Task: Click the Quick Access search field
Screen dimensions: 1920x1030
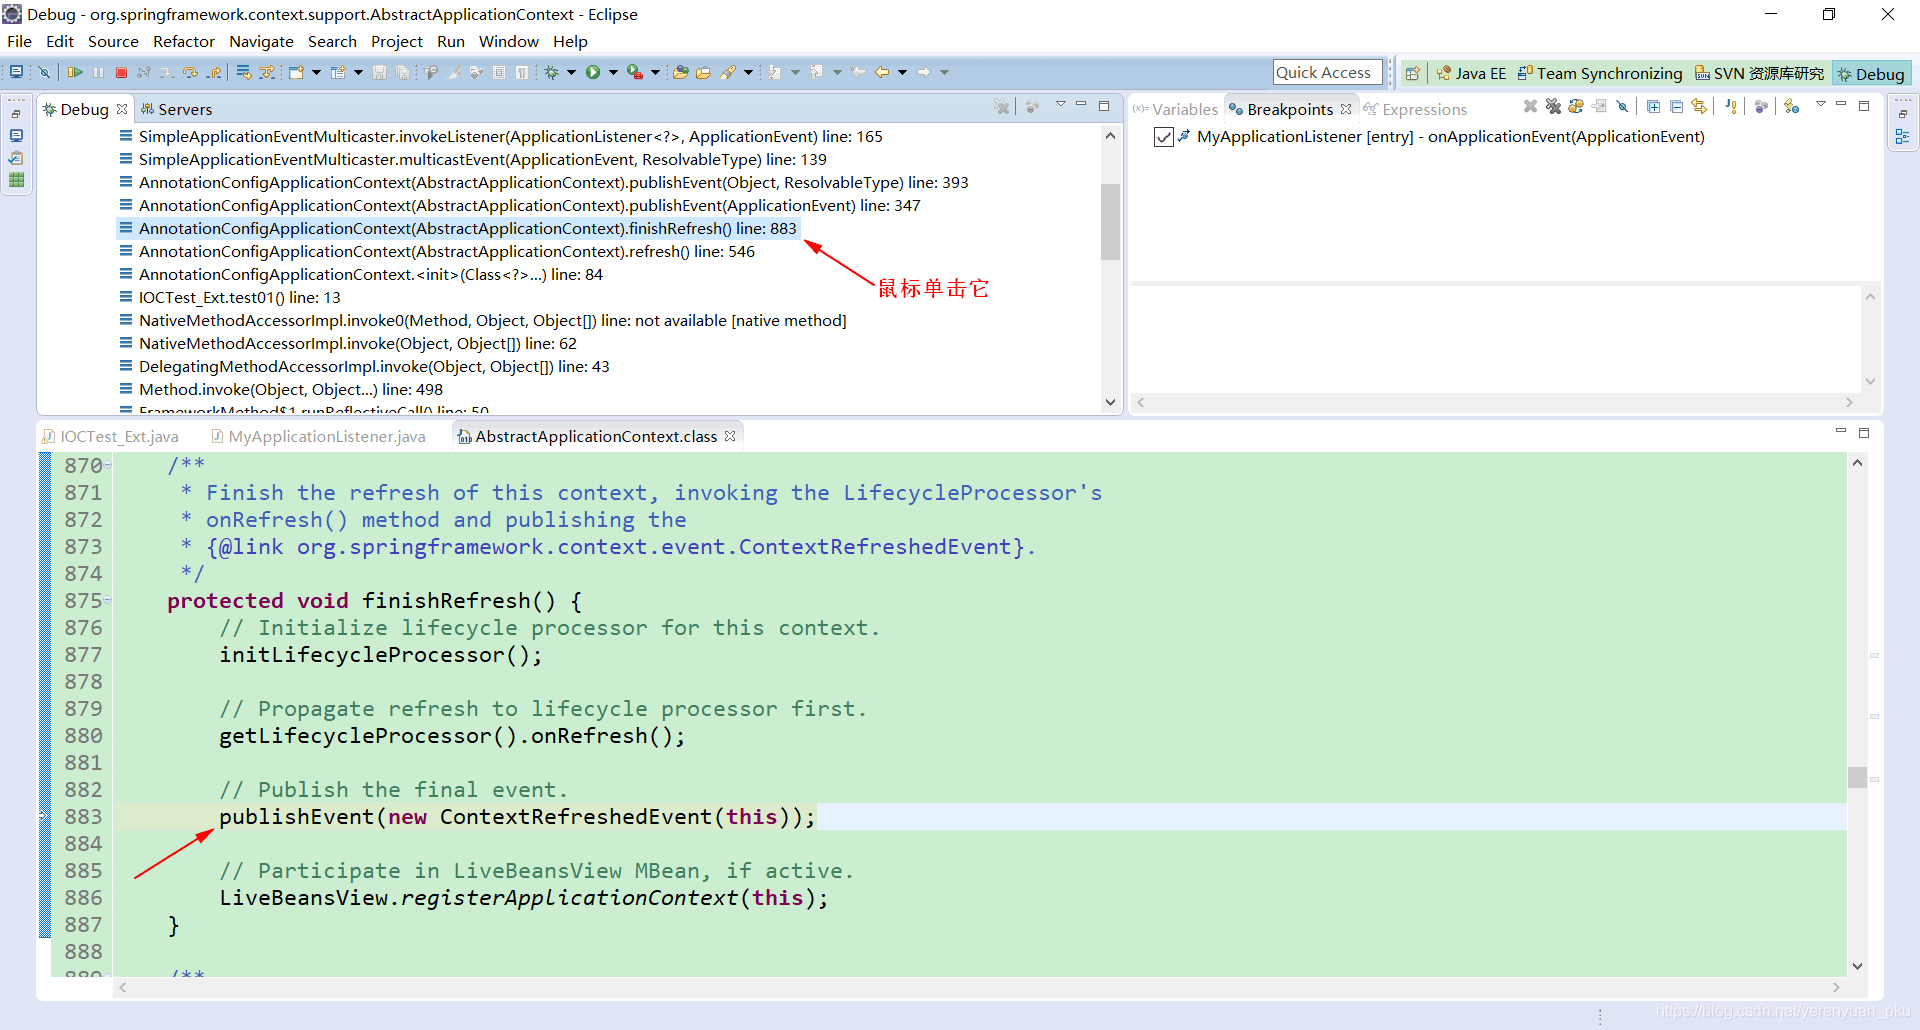Action: 1327,72
